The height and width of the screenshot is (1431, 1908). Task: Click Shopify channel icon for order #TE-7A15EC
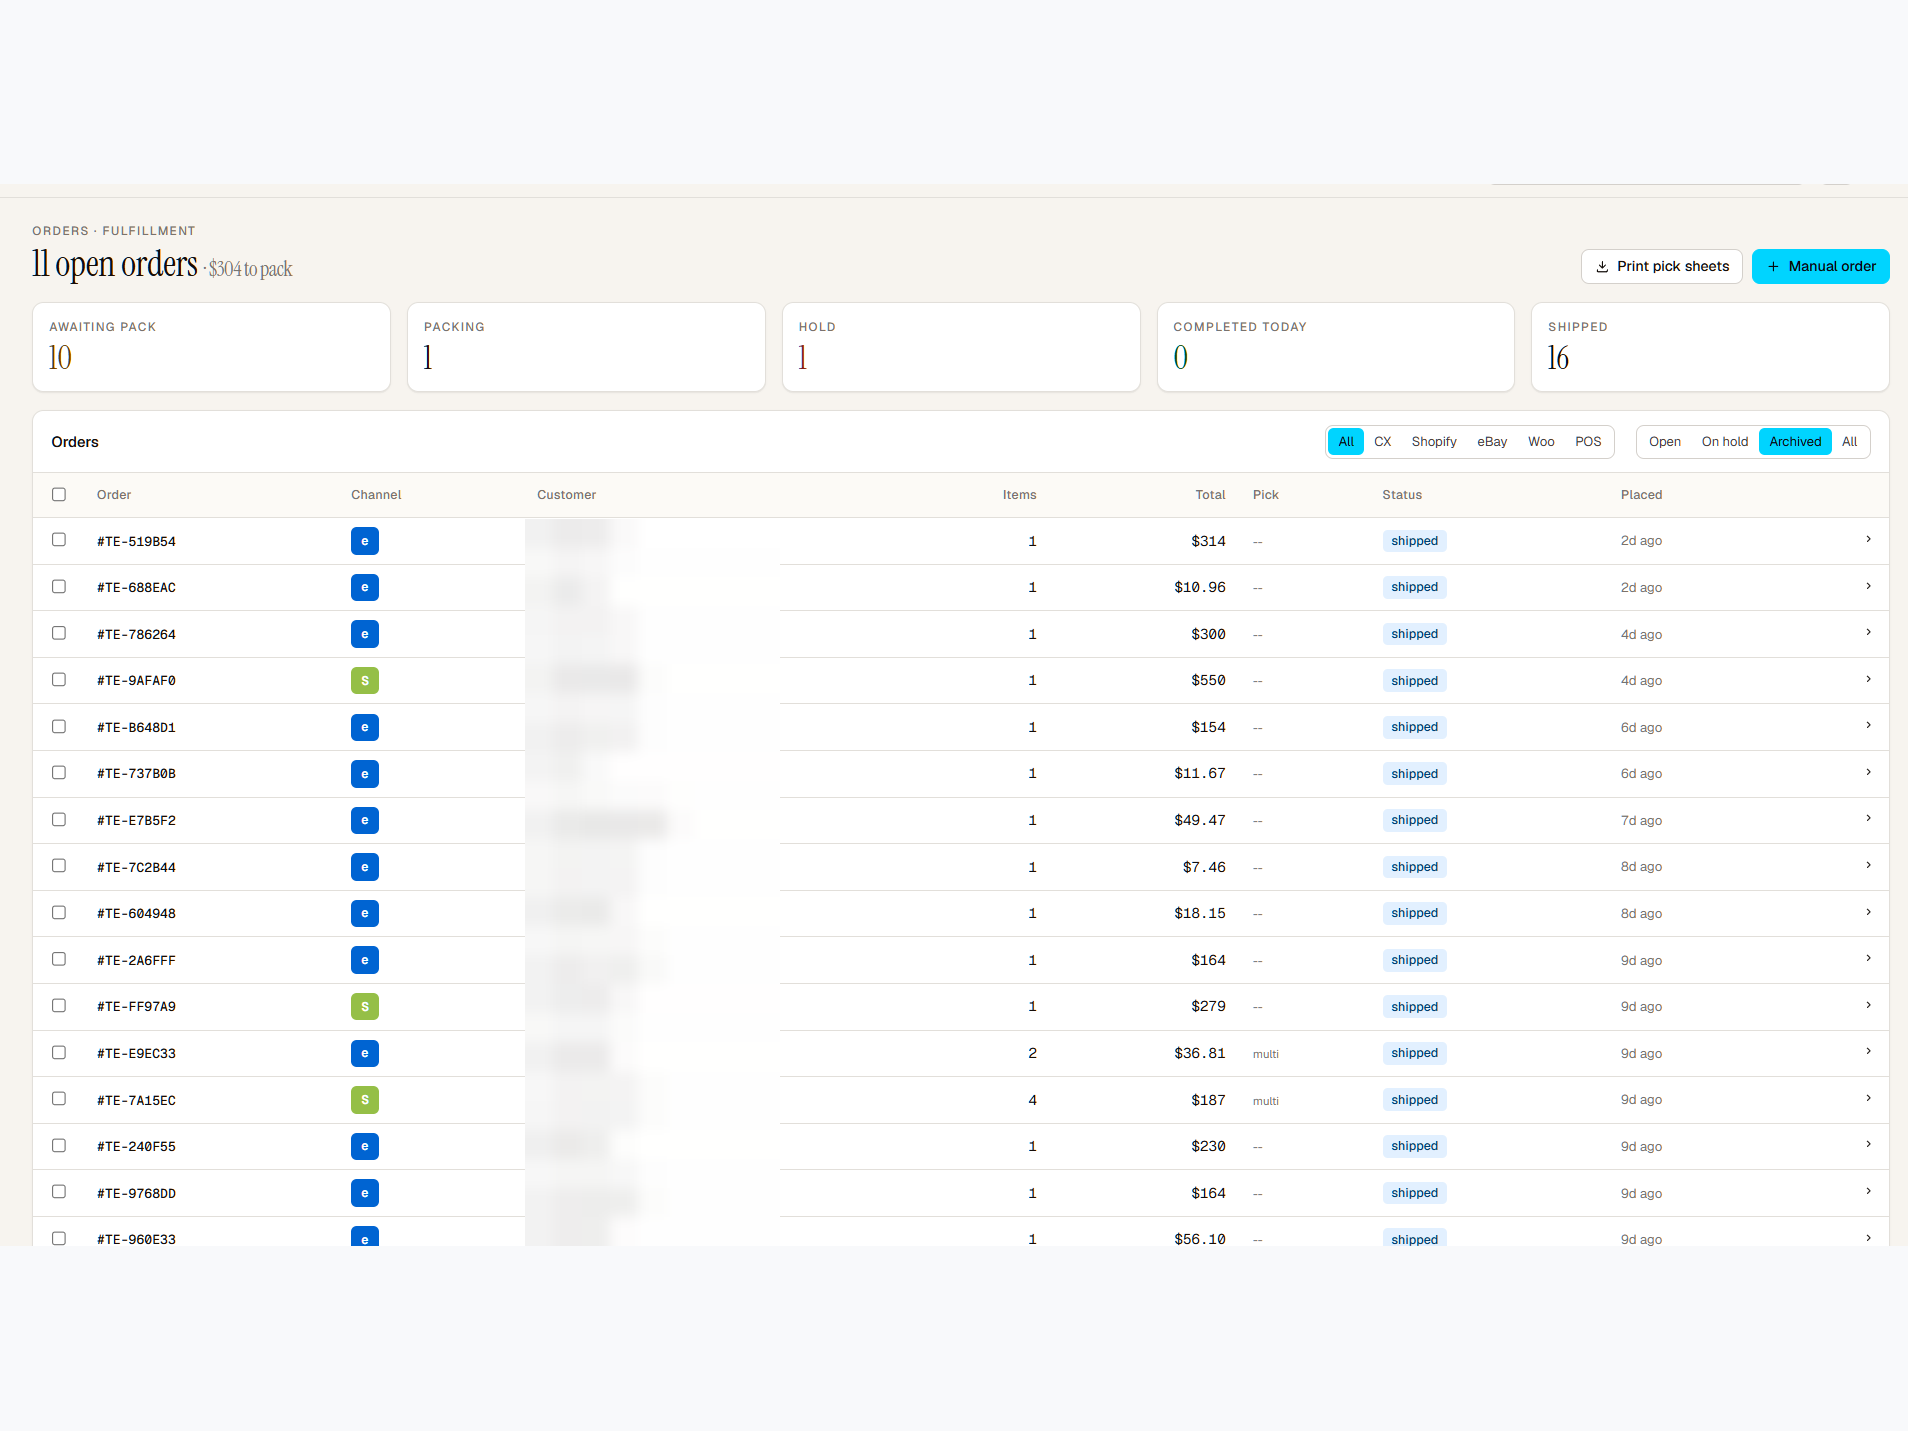[365, 1100]
